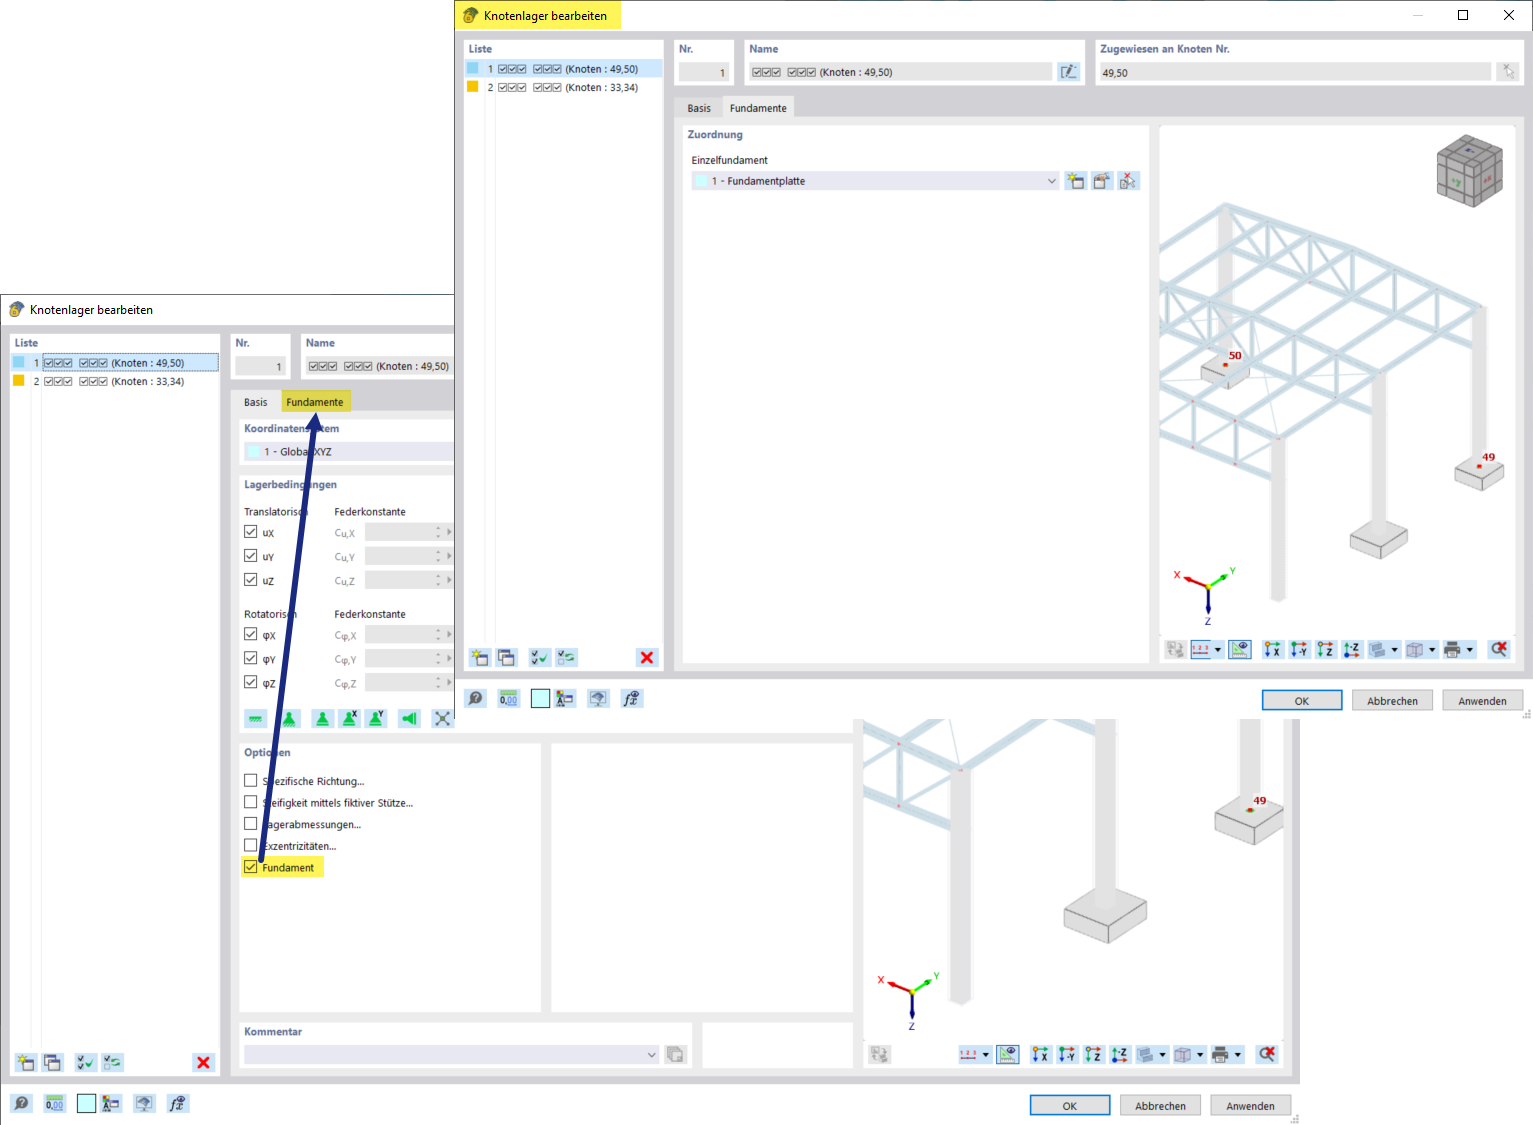Toggle uX translation checkbox
The width and height of the screenshot is (1533, 1125).
tap(251, 532)
